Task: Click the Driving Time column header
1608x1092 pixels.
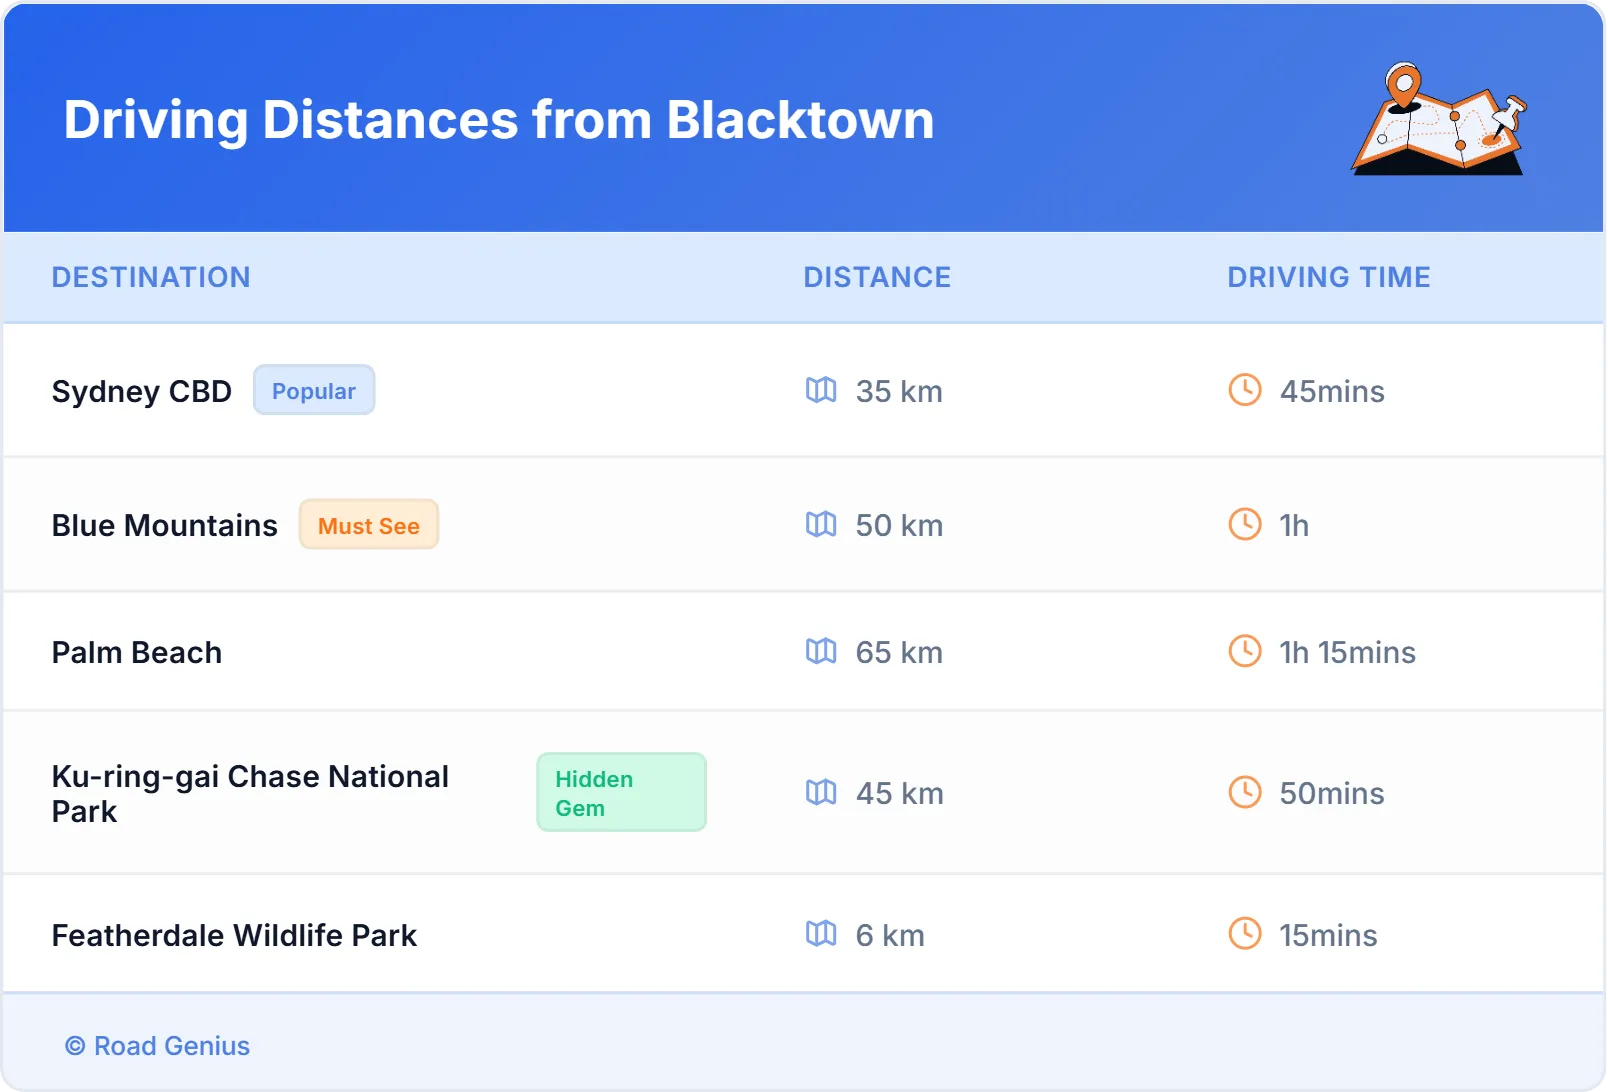Action: 1329,277
